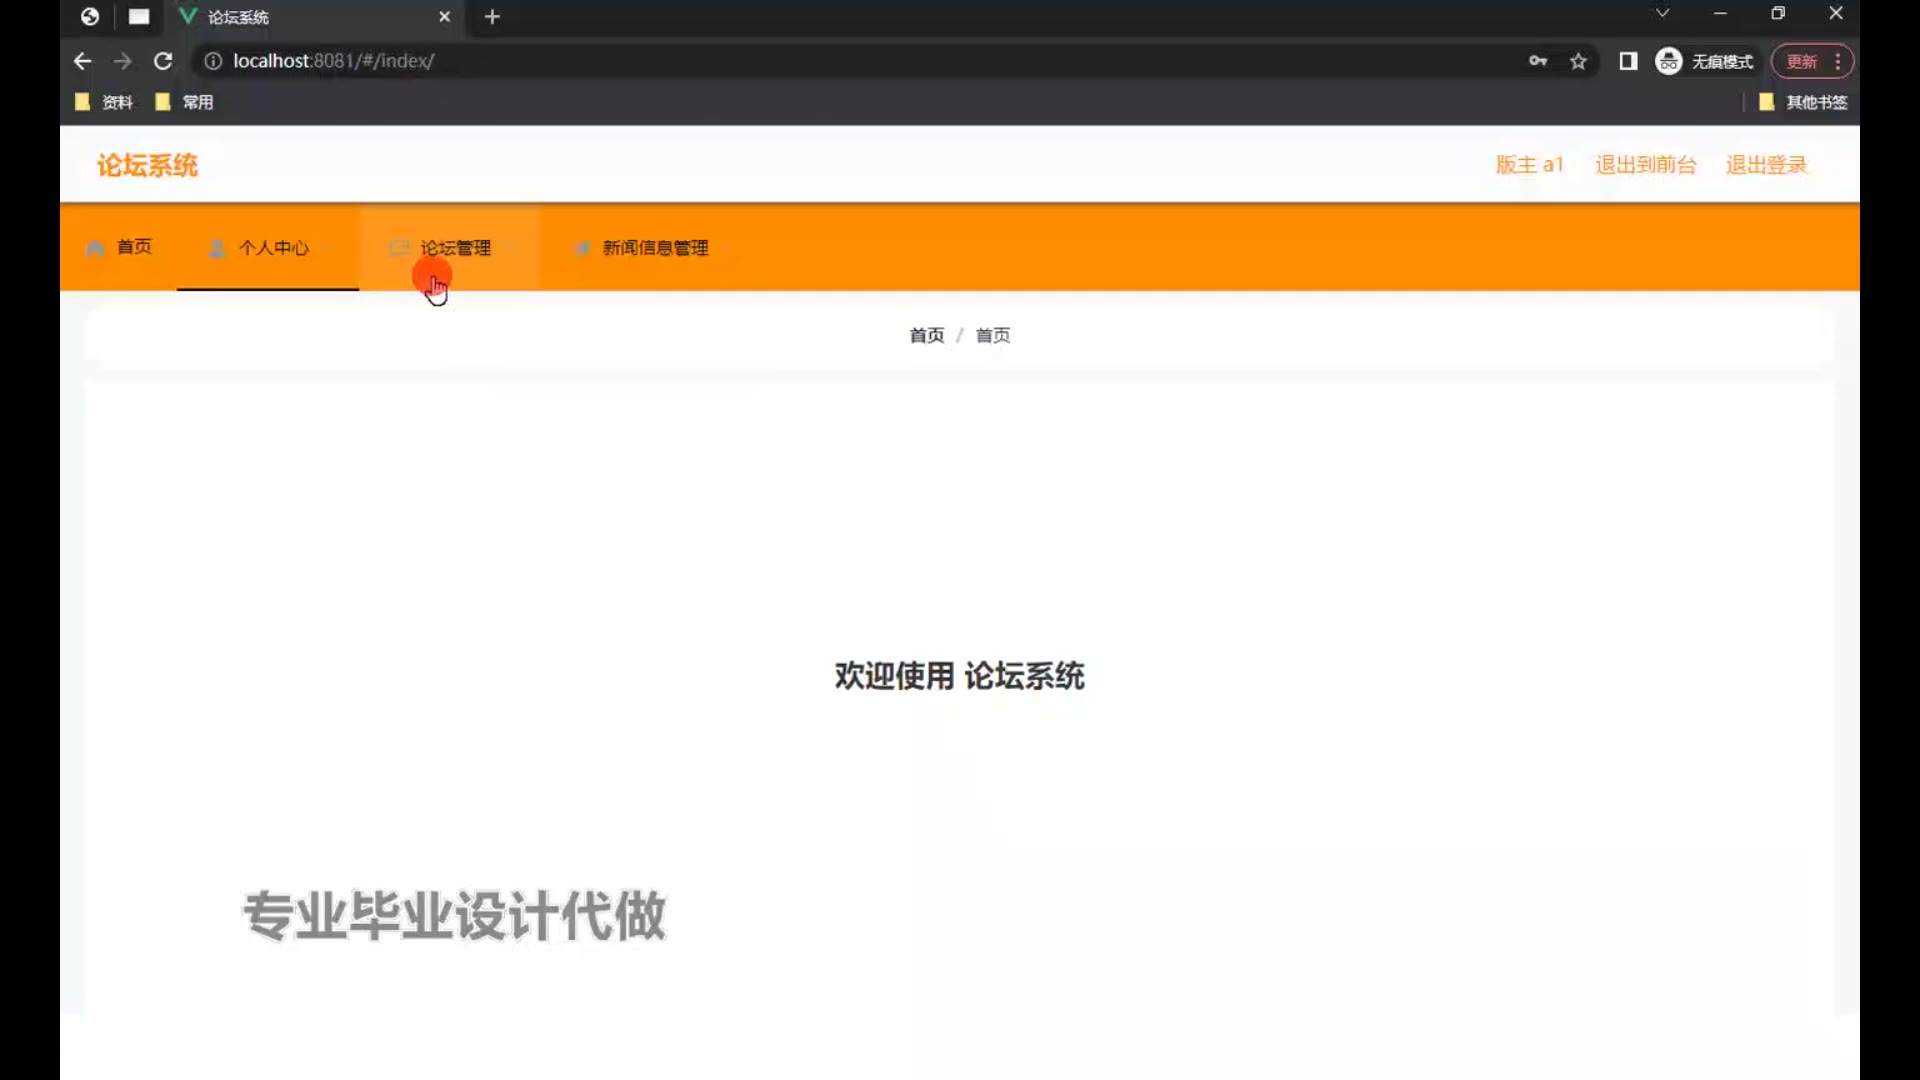Click the incognito 无痕模式 profile icon

point(1668,61)
